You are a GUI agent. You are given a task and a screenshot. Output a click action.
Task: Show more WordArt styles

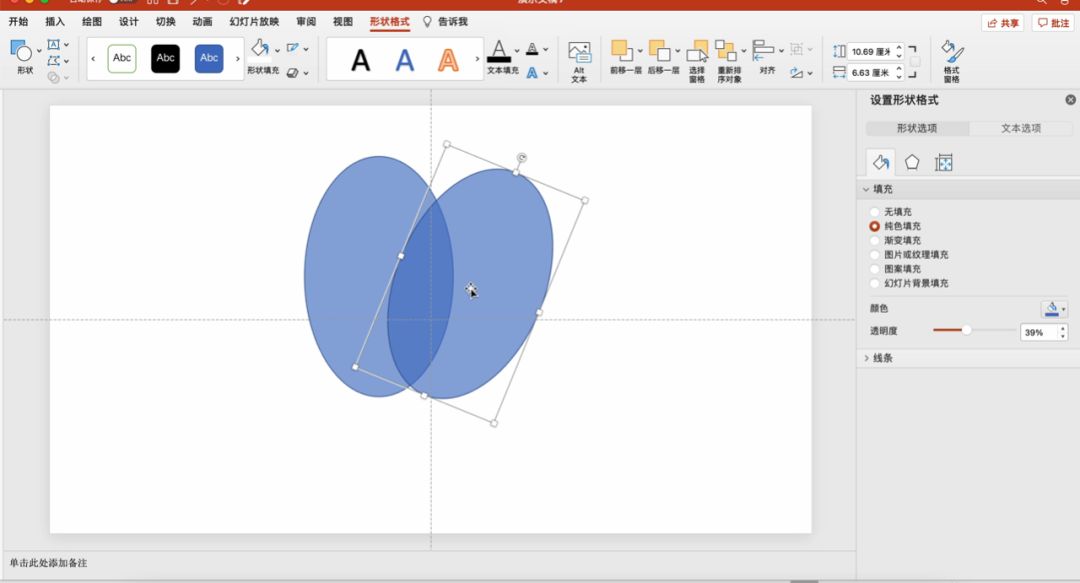(477, 59)
